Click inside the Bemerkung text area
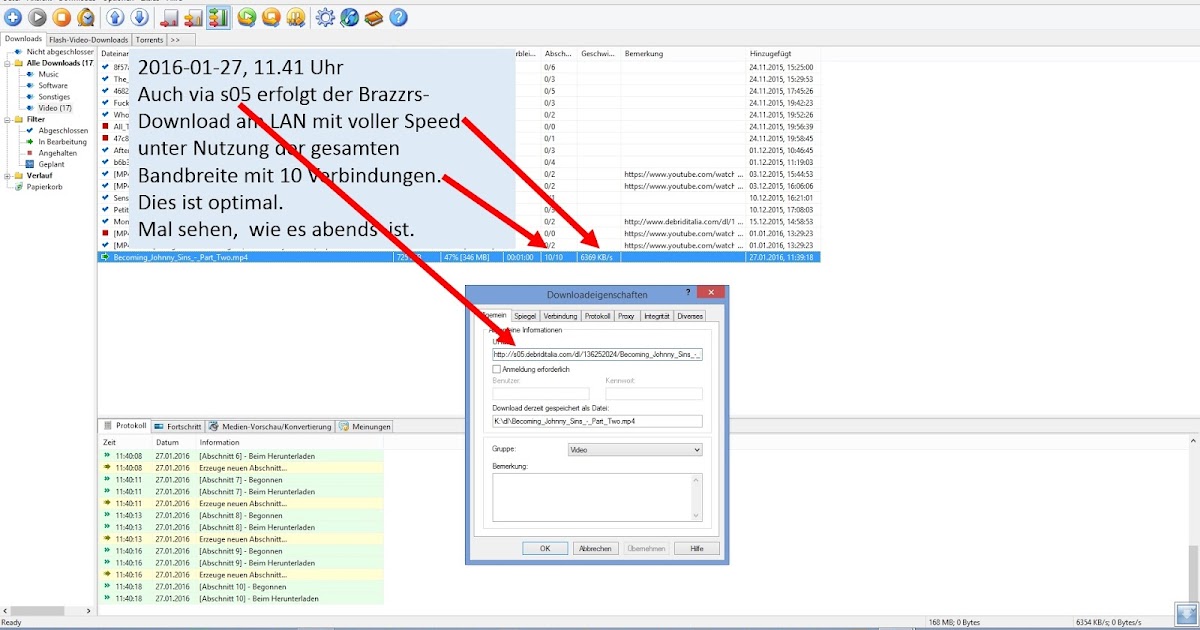The image size is (1200, 630). (x=592, y=496)
